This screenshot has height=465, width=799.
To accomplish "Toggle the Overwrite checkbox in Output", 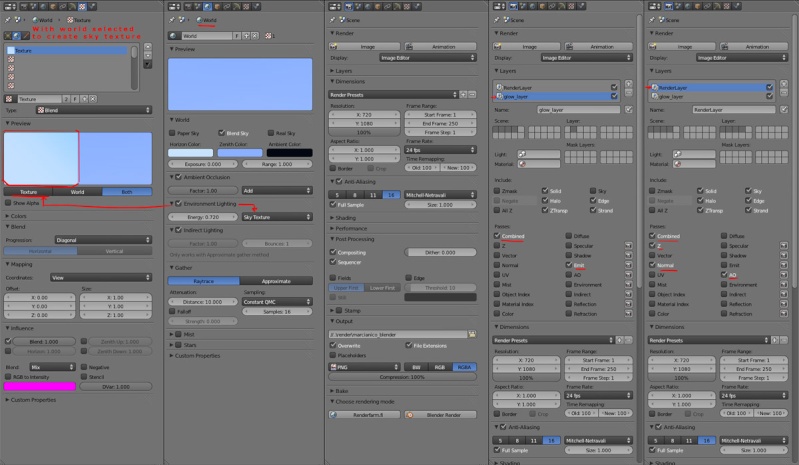I will pyautogui.click(x=333, y=345).
